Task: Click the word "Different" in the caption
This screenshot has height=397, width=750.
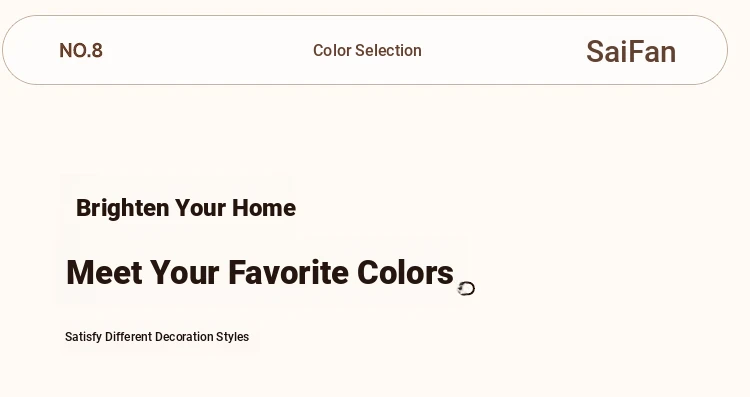Action: (x=129, y=337)
